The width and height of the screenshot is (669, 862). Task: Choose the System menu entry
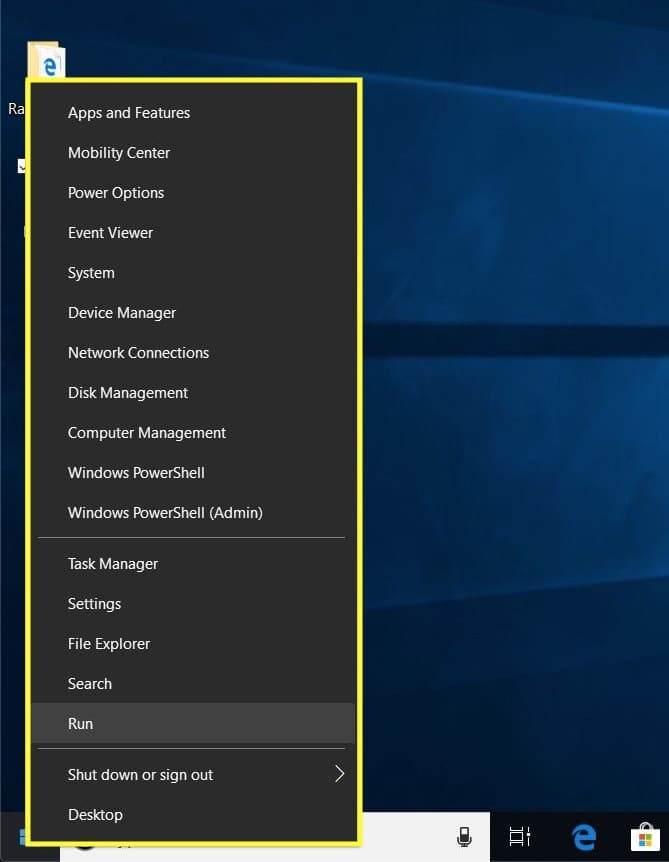tap(193, 273)
